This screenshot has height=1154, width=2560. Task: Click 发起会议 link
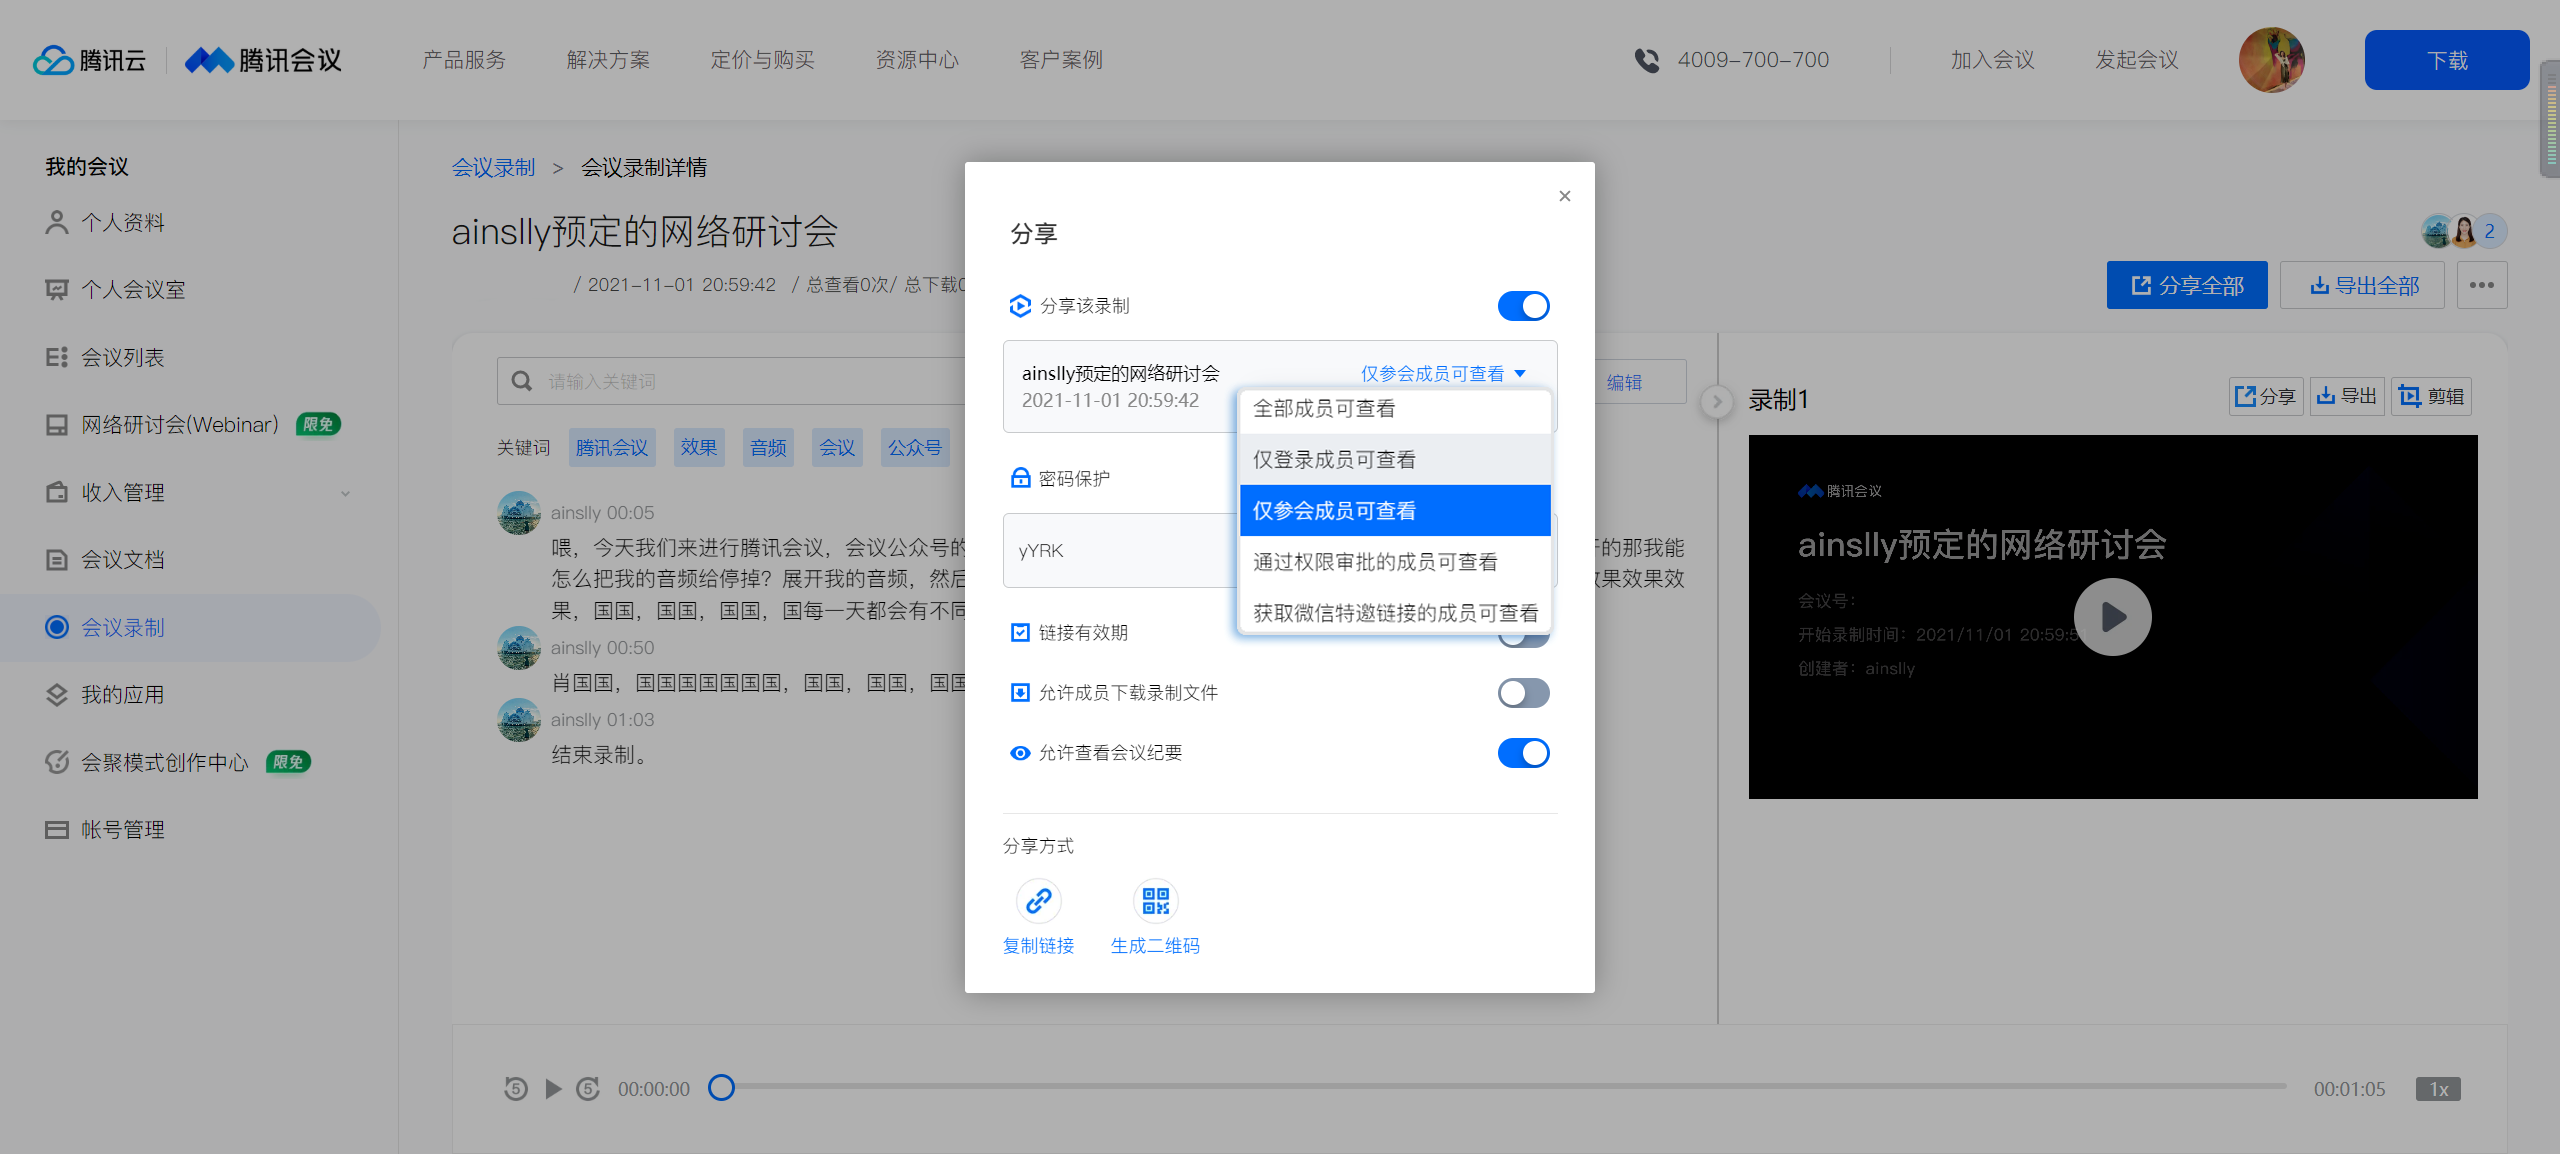click(2137, 60)
